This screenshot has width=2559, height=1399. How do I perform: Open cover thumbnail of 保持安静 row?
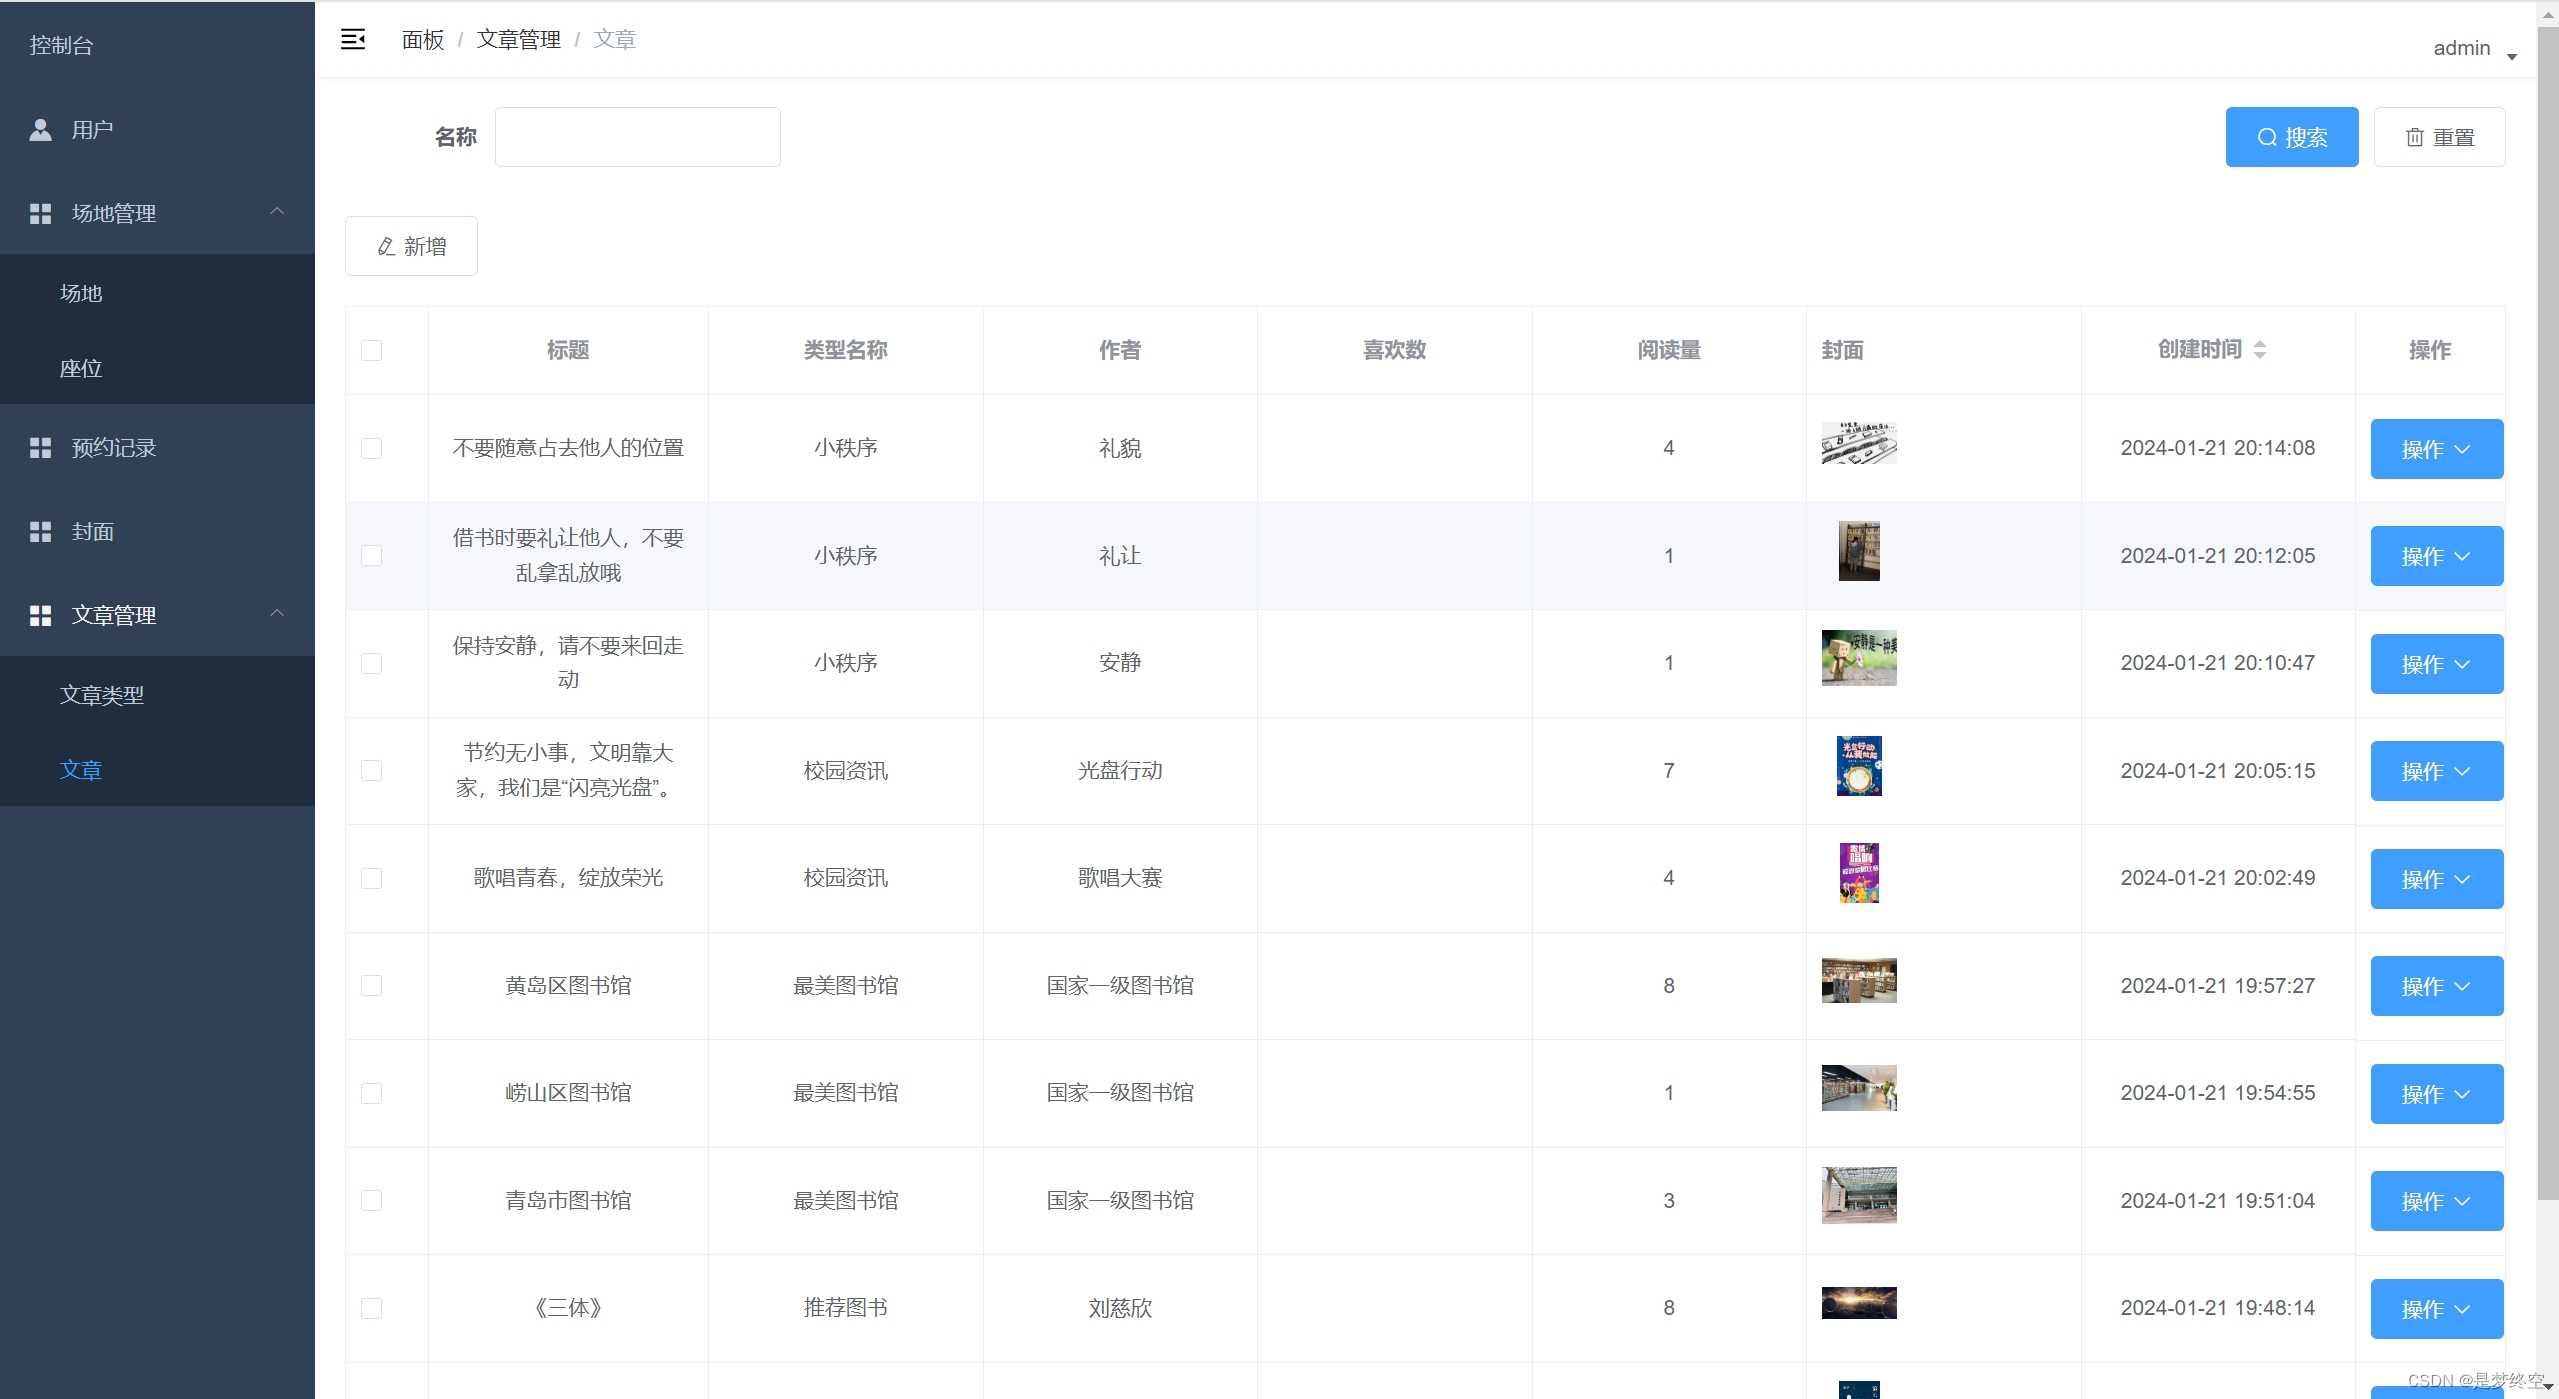(x=1859, y=658)
